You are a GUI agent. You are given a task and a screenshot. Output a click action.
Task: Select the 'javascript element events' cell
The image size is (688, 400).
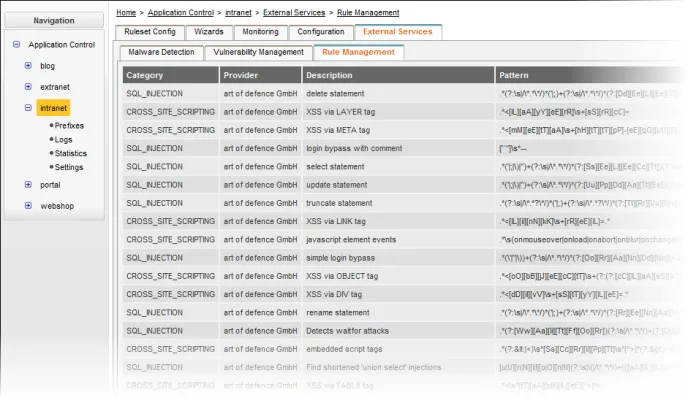pos(398,239)
